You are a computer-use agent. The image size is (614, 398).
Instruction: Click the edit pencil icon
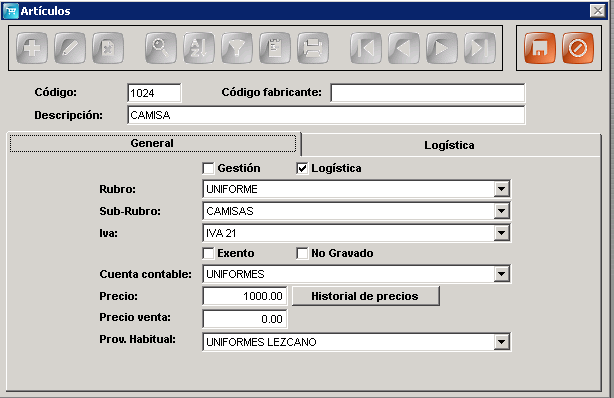coord(70,48)
